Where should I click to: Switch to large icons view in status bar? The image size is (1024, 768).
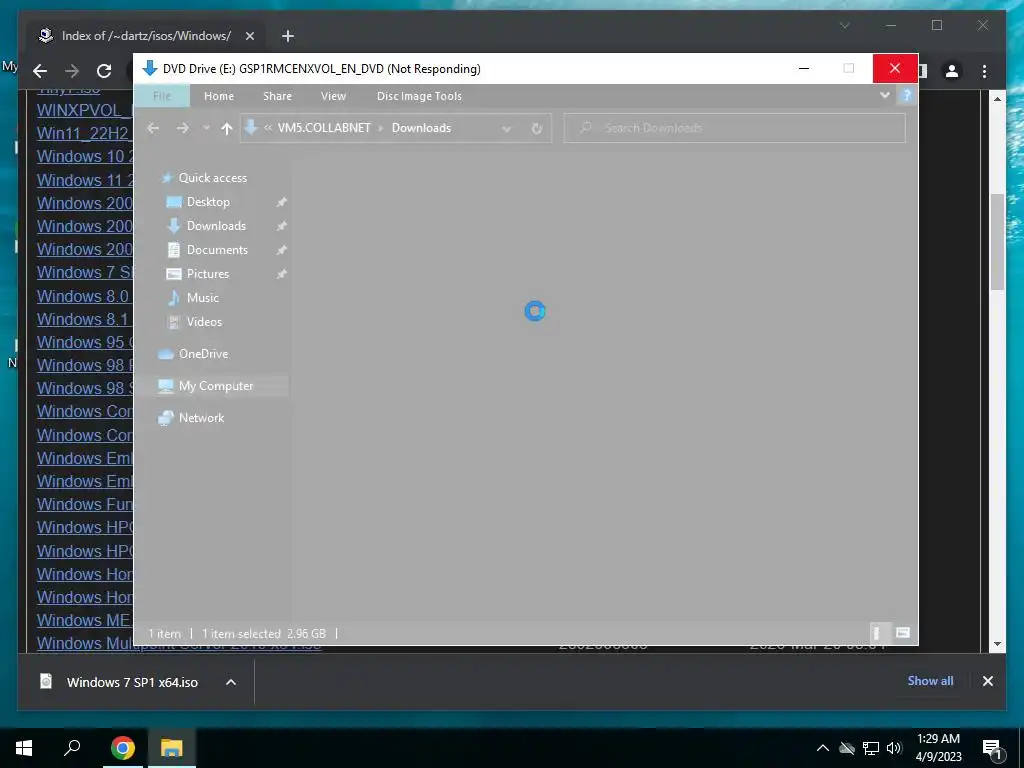(903, 633)
